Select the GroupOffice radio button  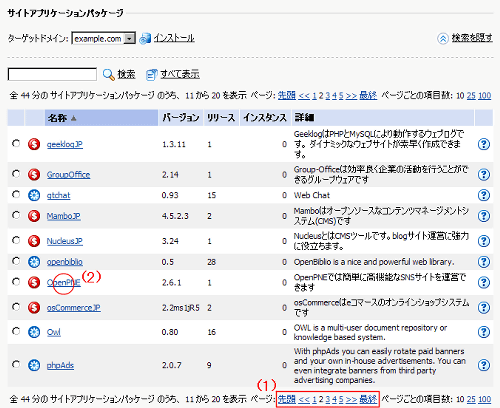pos(16,174)
